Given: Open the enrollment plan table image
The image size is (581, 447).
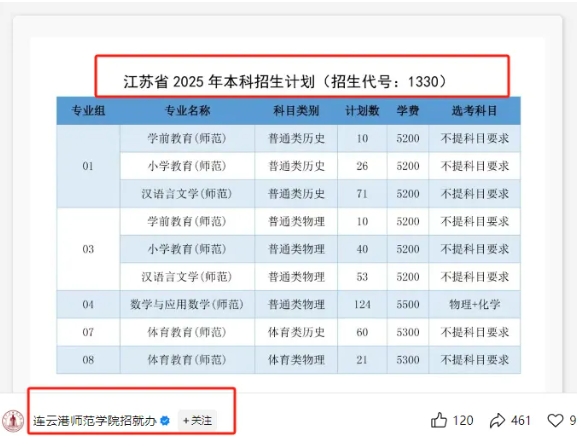Looking at the screenshot, I should coord(288,214).
